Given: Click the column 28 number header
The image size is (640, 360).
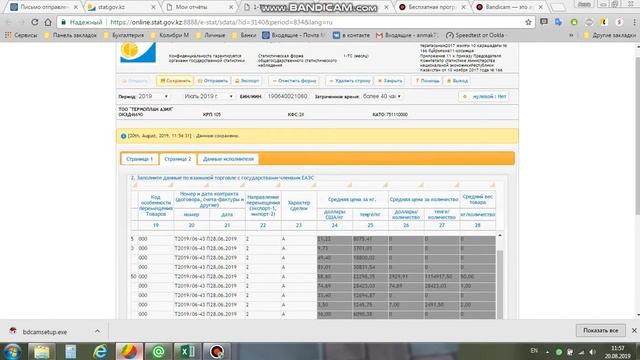Looking at the screenshot, I should click(x=477, y=225).
